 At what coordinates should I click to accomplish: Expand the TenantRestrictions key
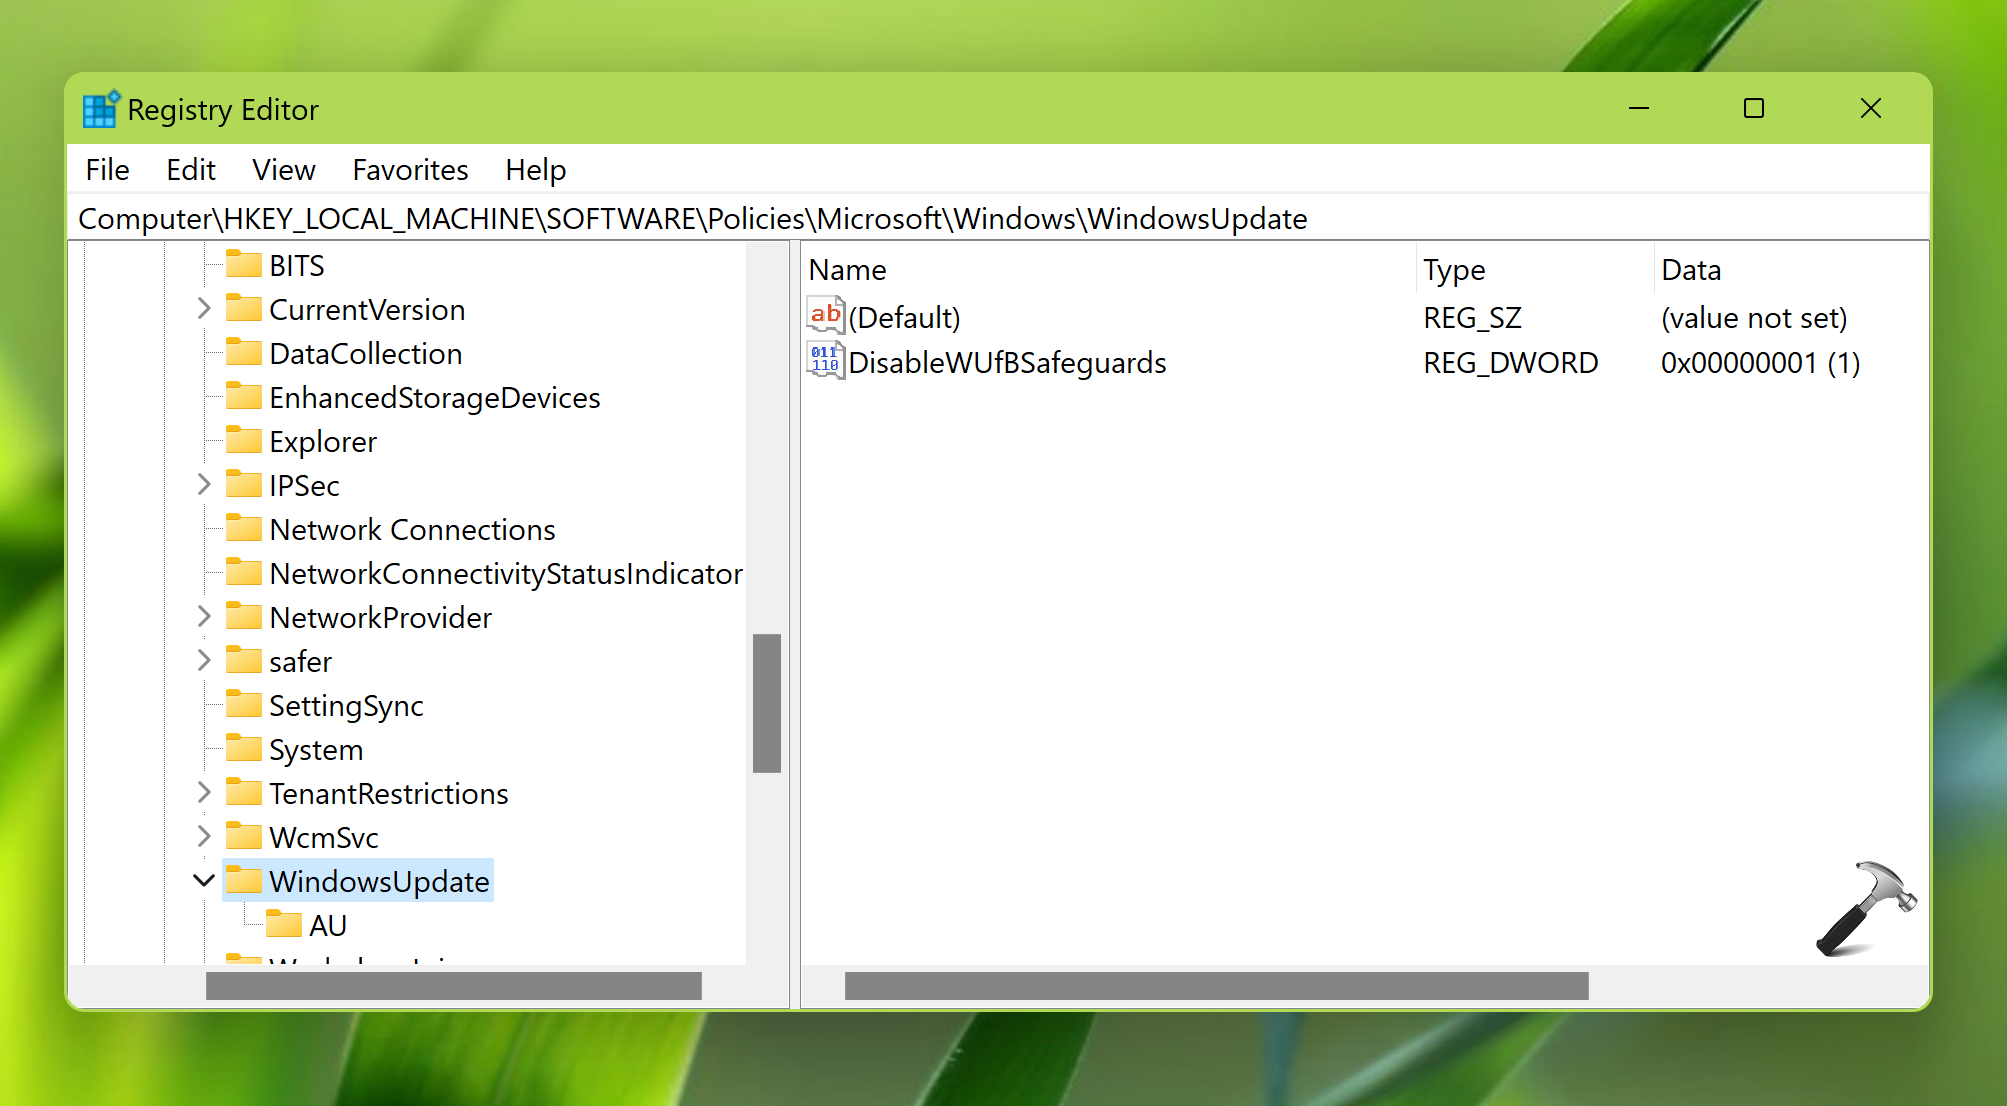pyautogui.click(x=204, y=793)
